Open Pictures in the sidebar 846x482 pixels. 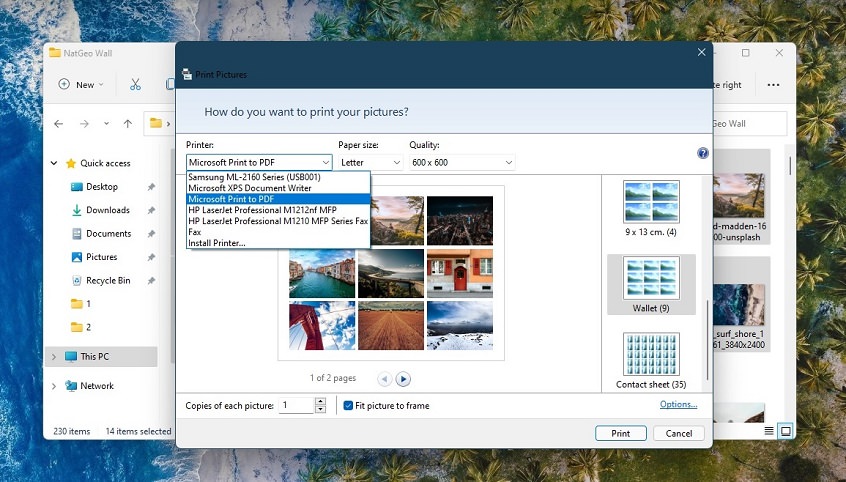tap(101, 257)
